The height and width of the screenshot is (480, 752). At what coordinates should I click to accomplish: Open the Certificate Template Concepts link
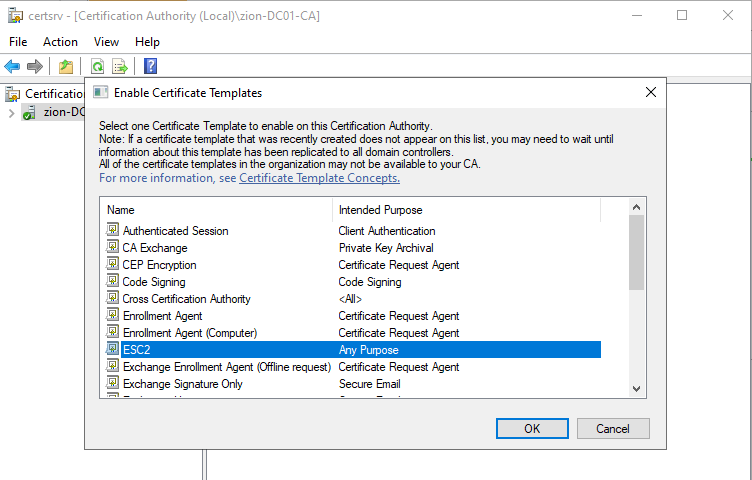tap(319, 178)
